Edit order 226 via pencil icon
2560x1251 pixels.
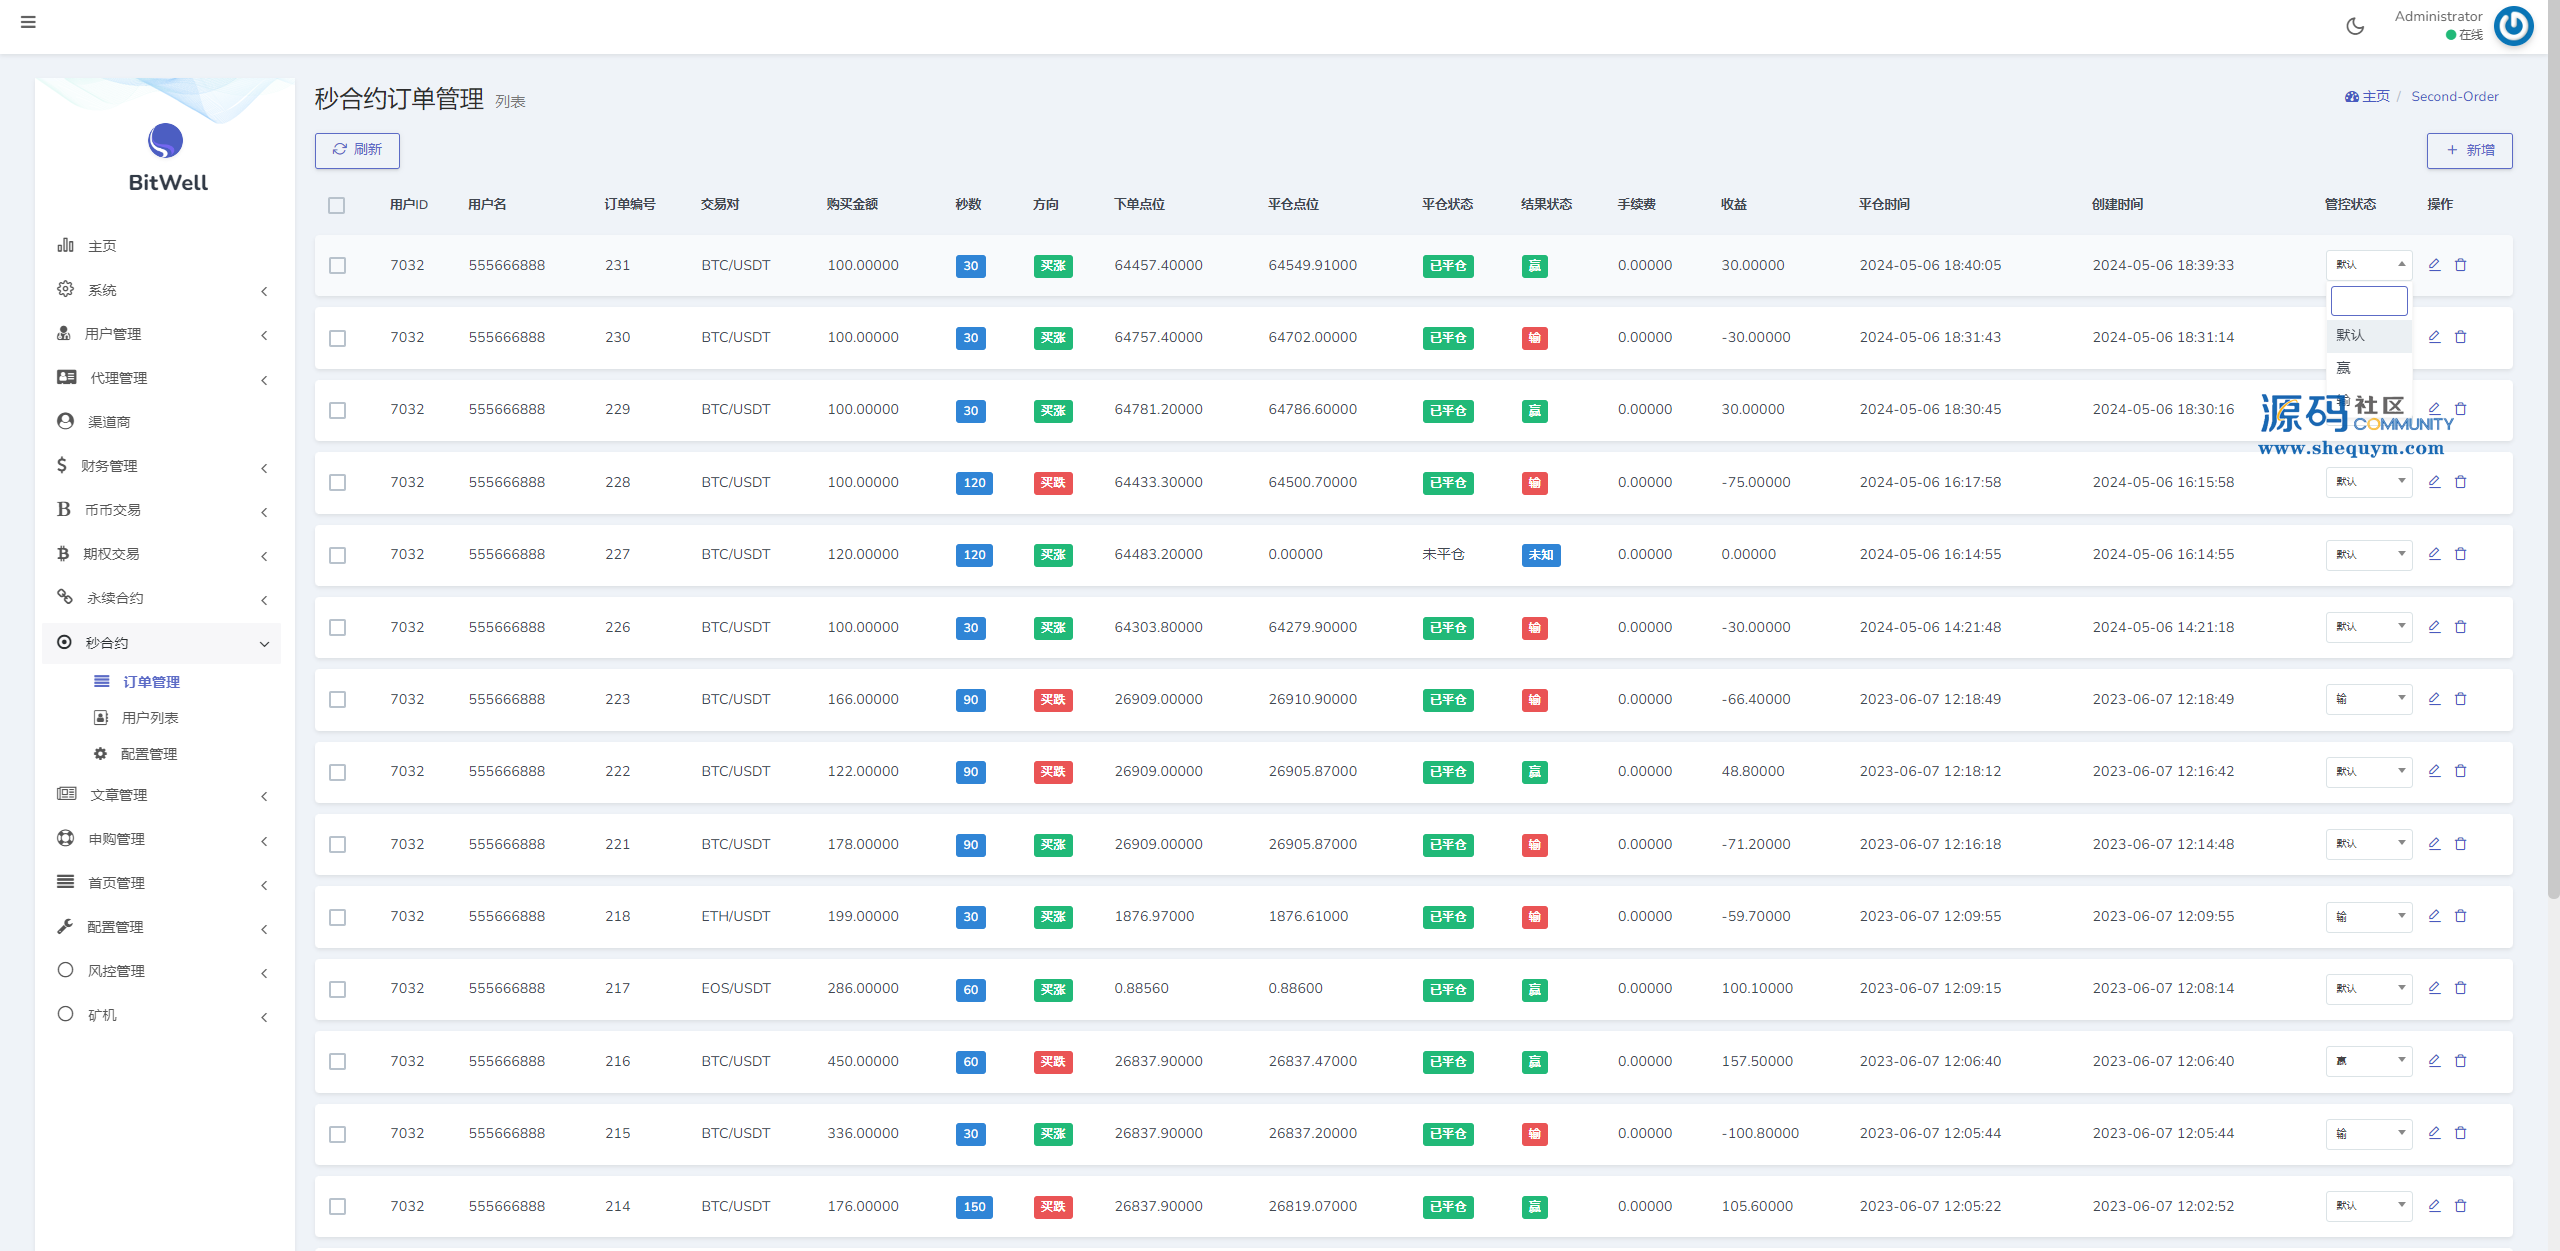coord(2435,627)
